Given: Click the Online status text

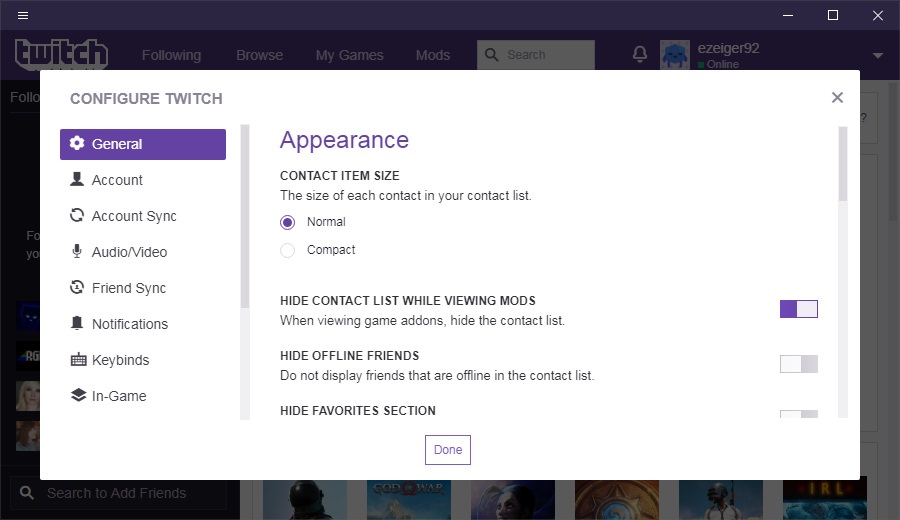Looking at the screenshot, I should tap(723, 64).
